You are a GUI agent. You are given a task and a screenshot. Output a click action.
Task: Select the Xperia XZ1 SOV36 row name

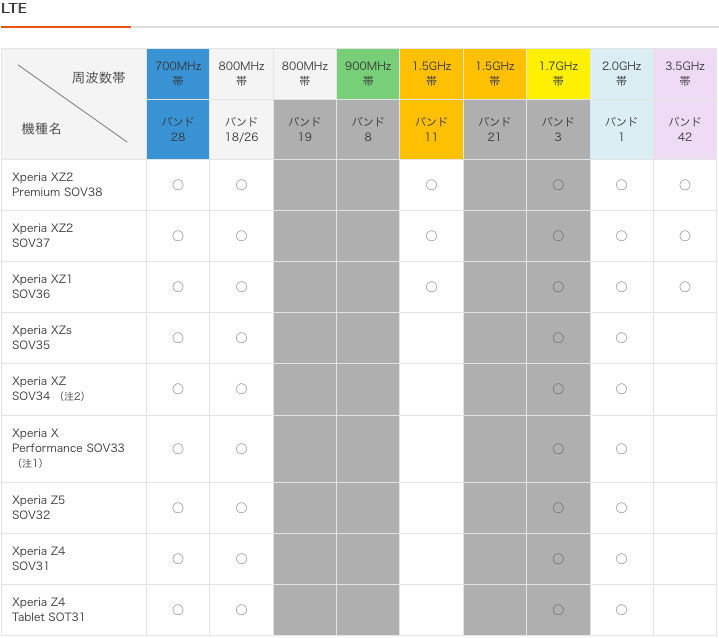click(42, 286)
